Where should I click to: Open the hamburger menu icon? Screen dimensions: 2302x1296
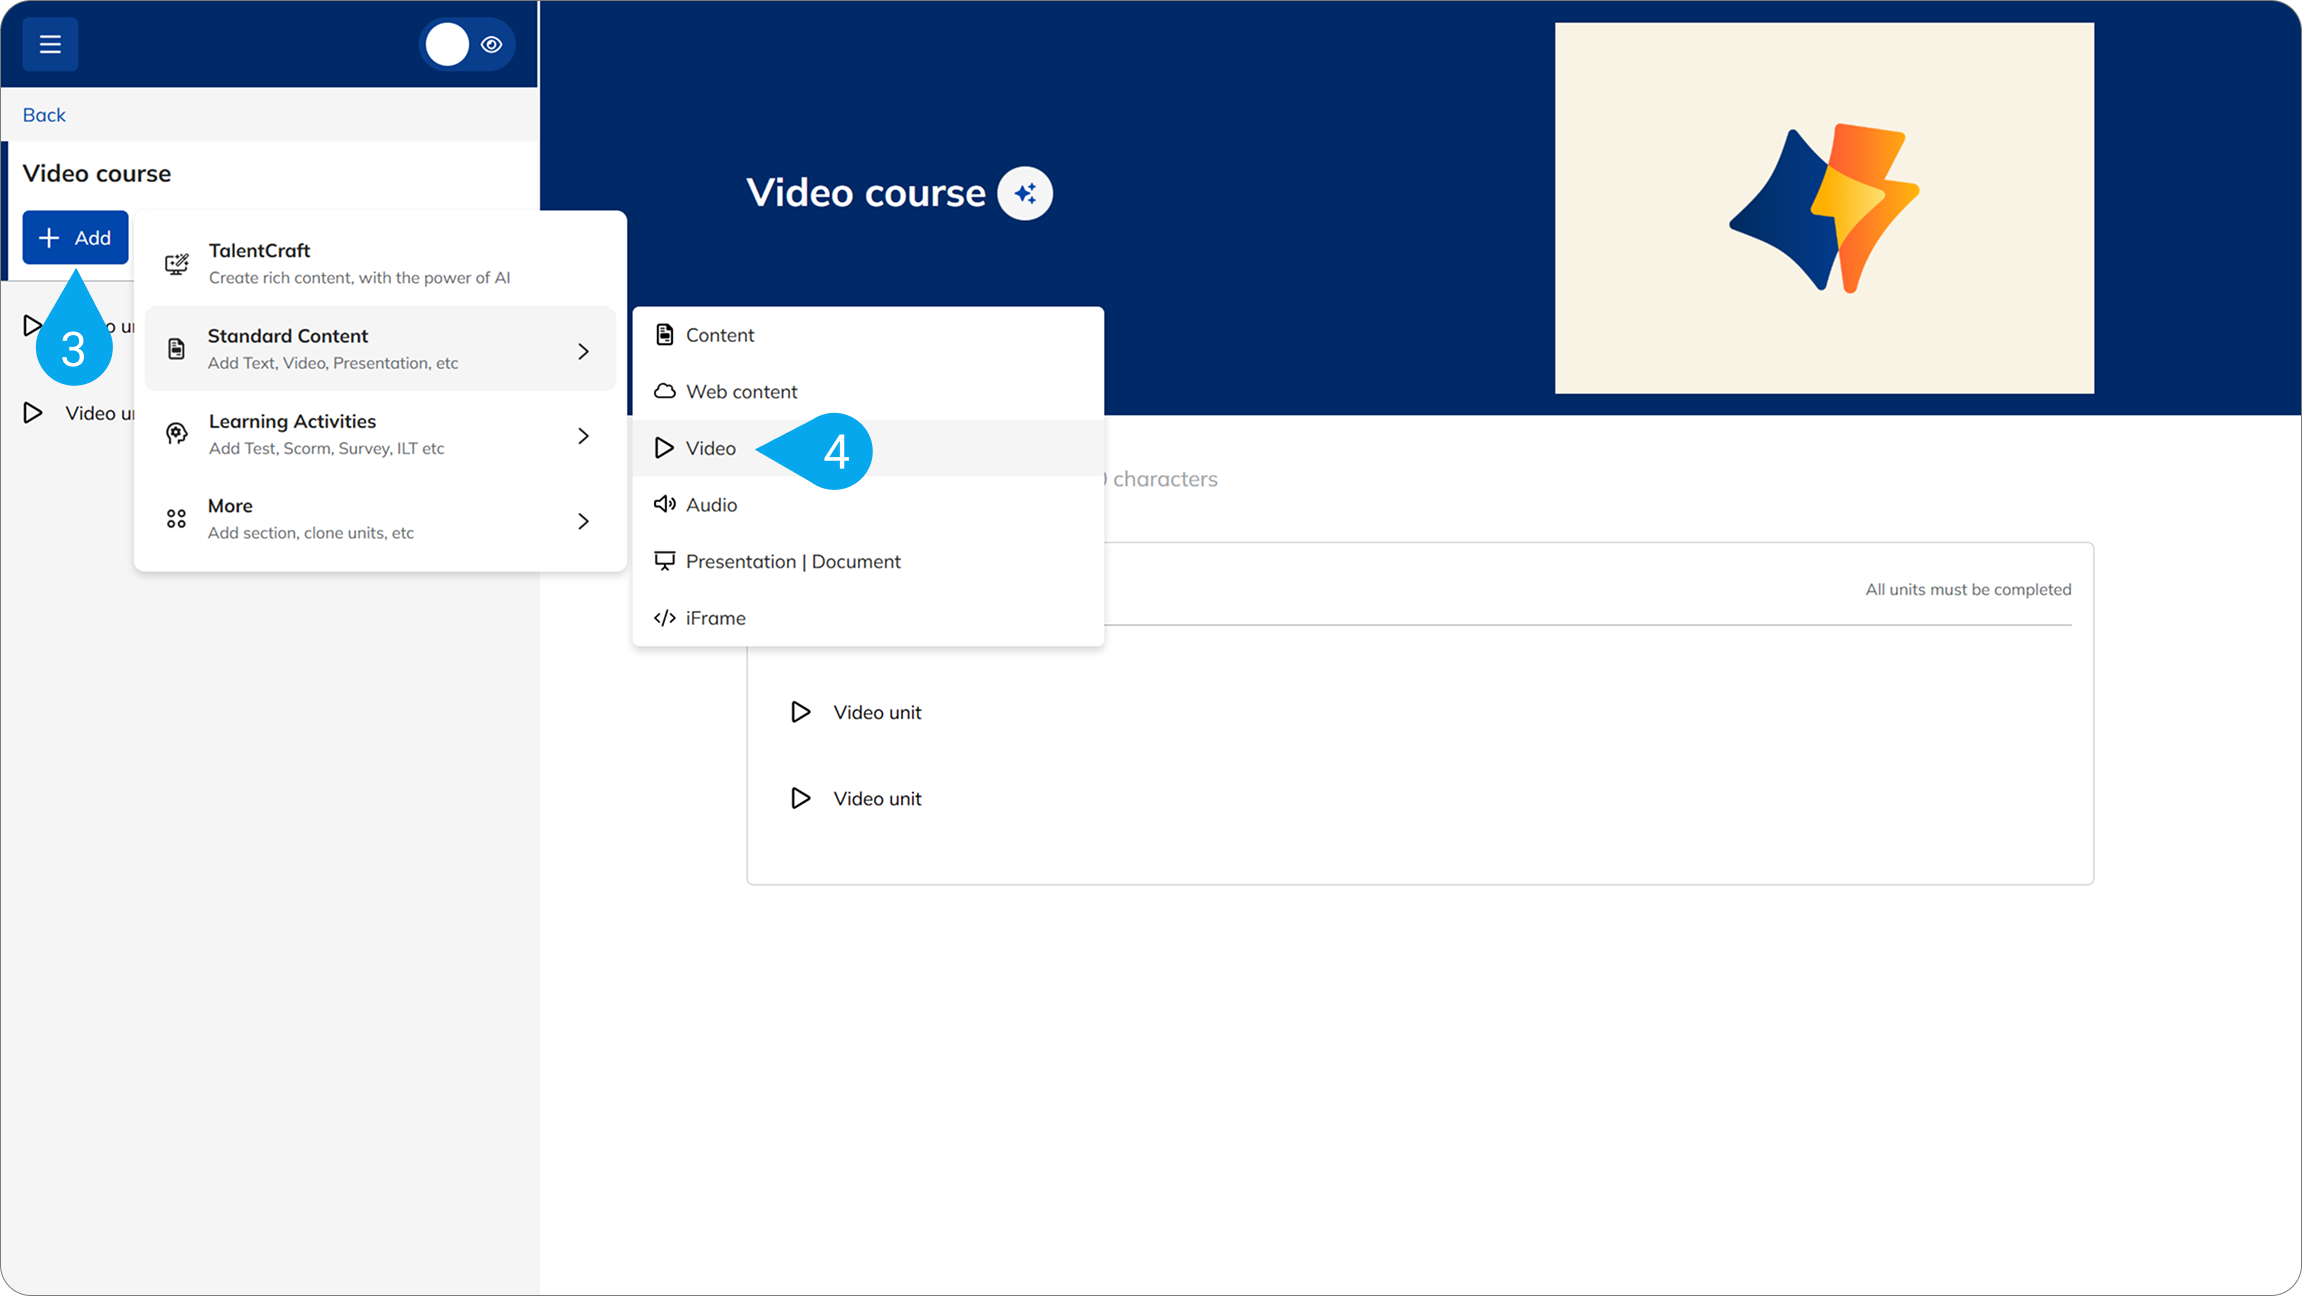[x=50, y=44]
